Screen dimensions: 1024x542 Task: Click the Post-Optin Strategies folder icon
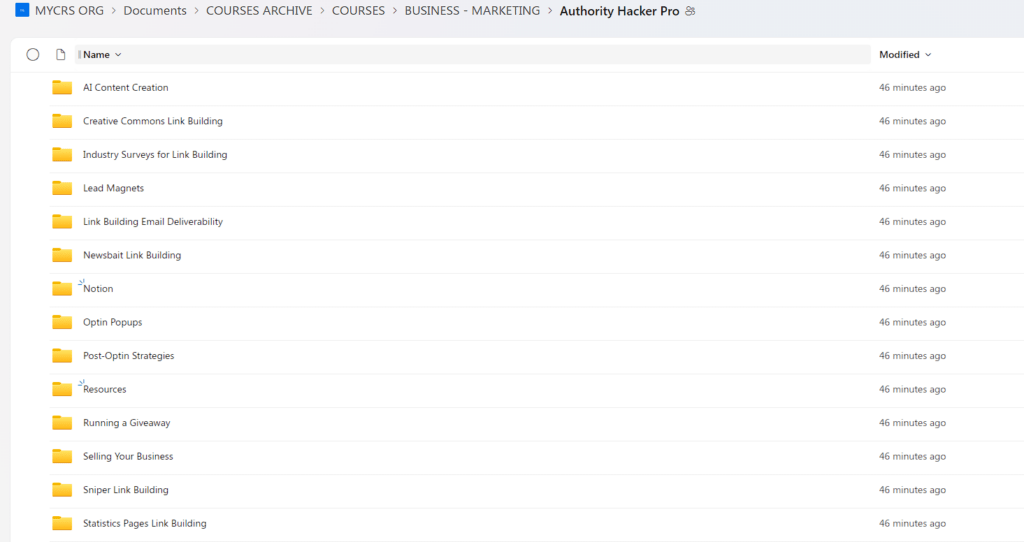(62, 356)
